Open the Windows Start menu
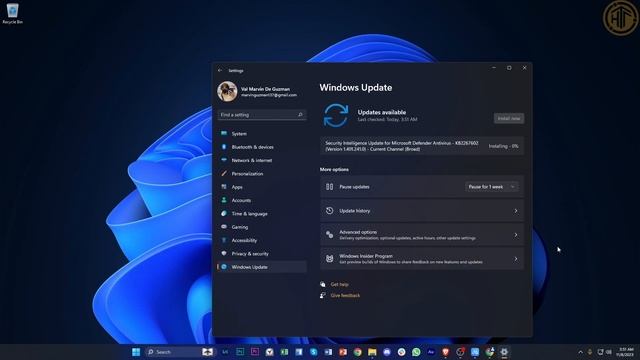This screenshot has height=360, width=640. pos(136,352)
